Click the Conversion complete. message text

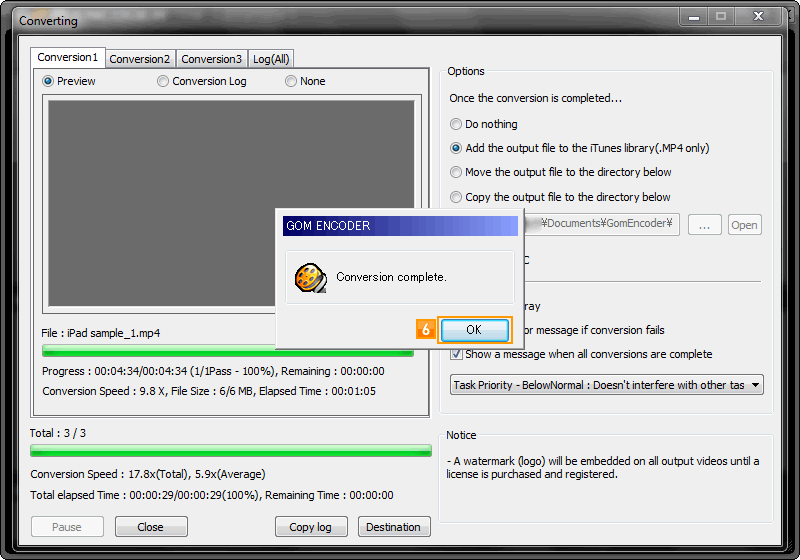(391, 277)
